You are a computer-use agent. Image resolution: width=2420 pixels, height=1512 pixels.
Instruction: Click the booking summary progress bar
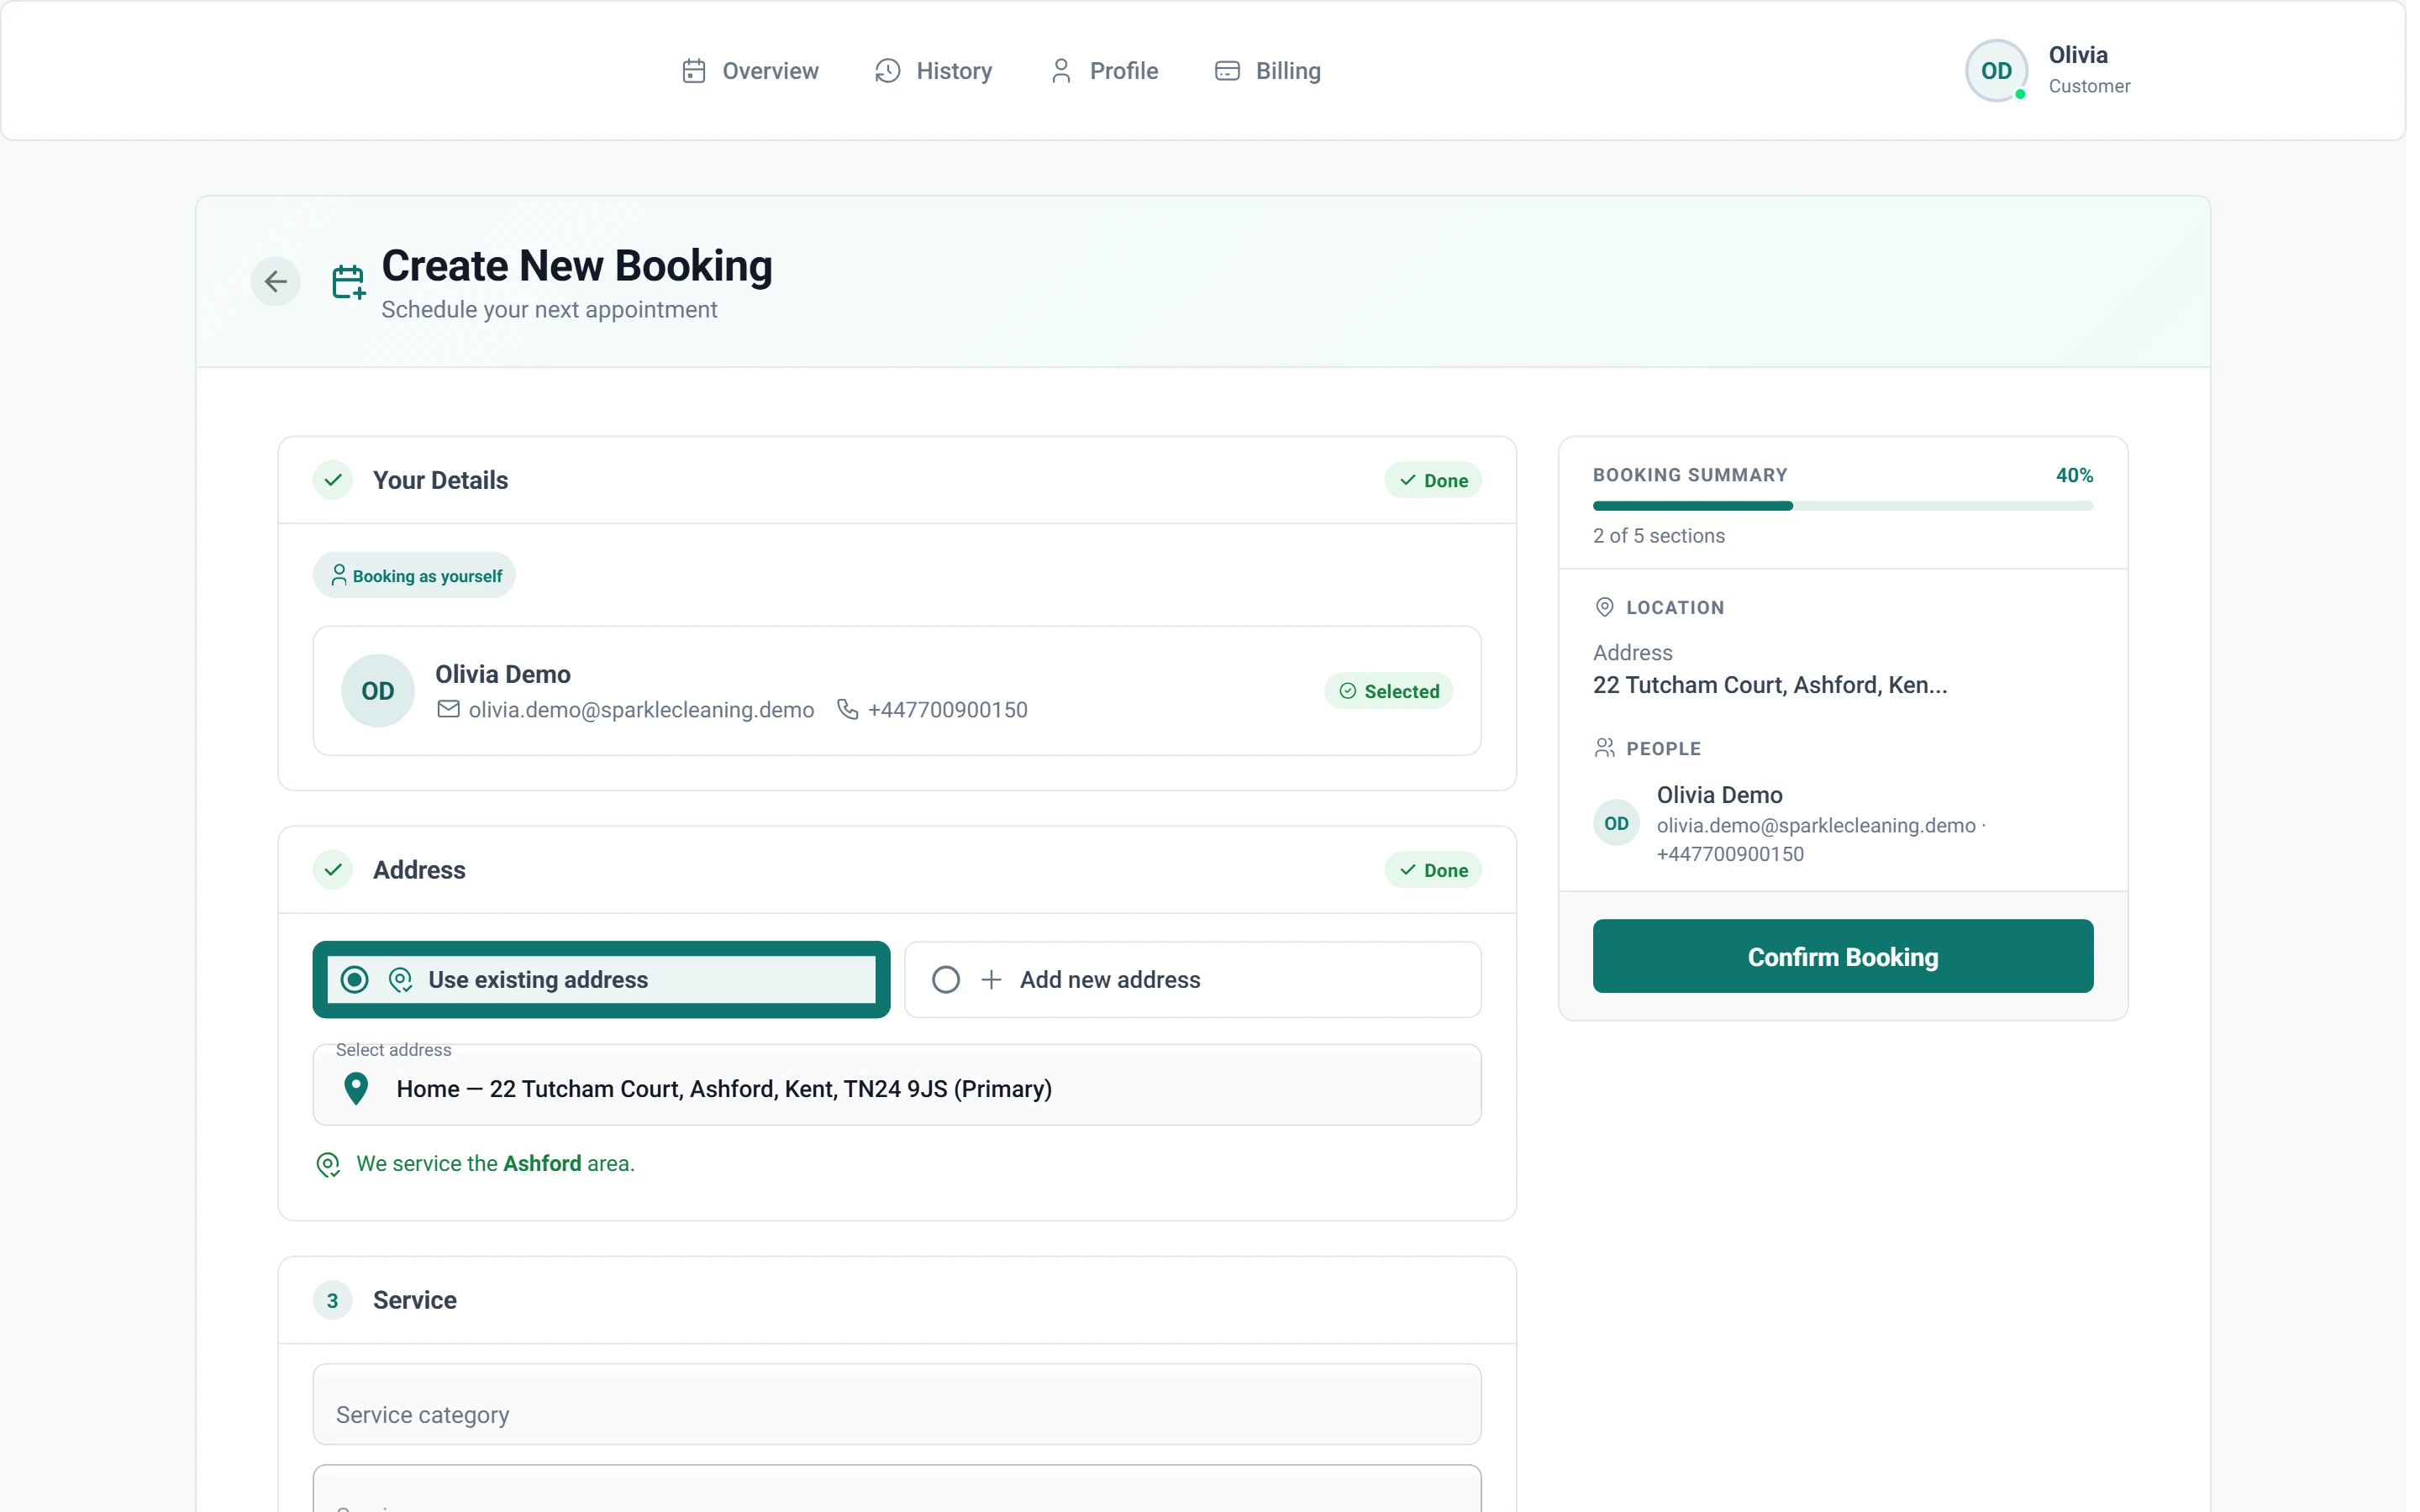point(1844,507)
